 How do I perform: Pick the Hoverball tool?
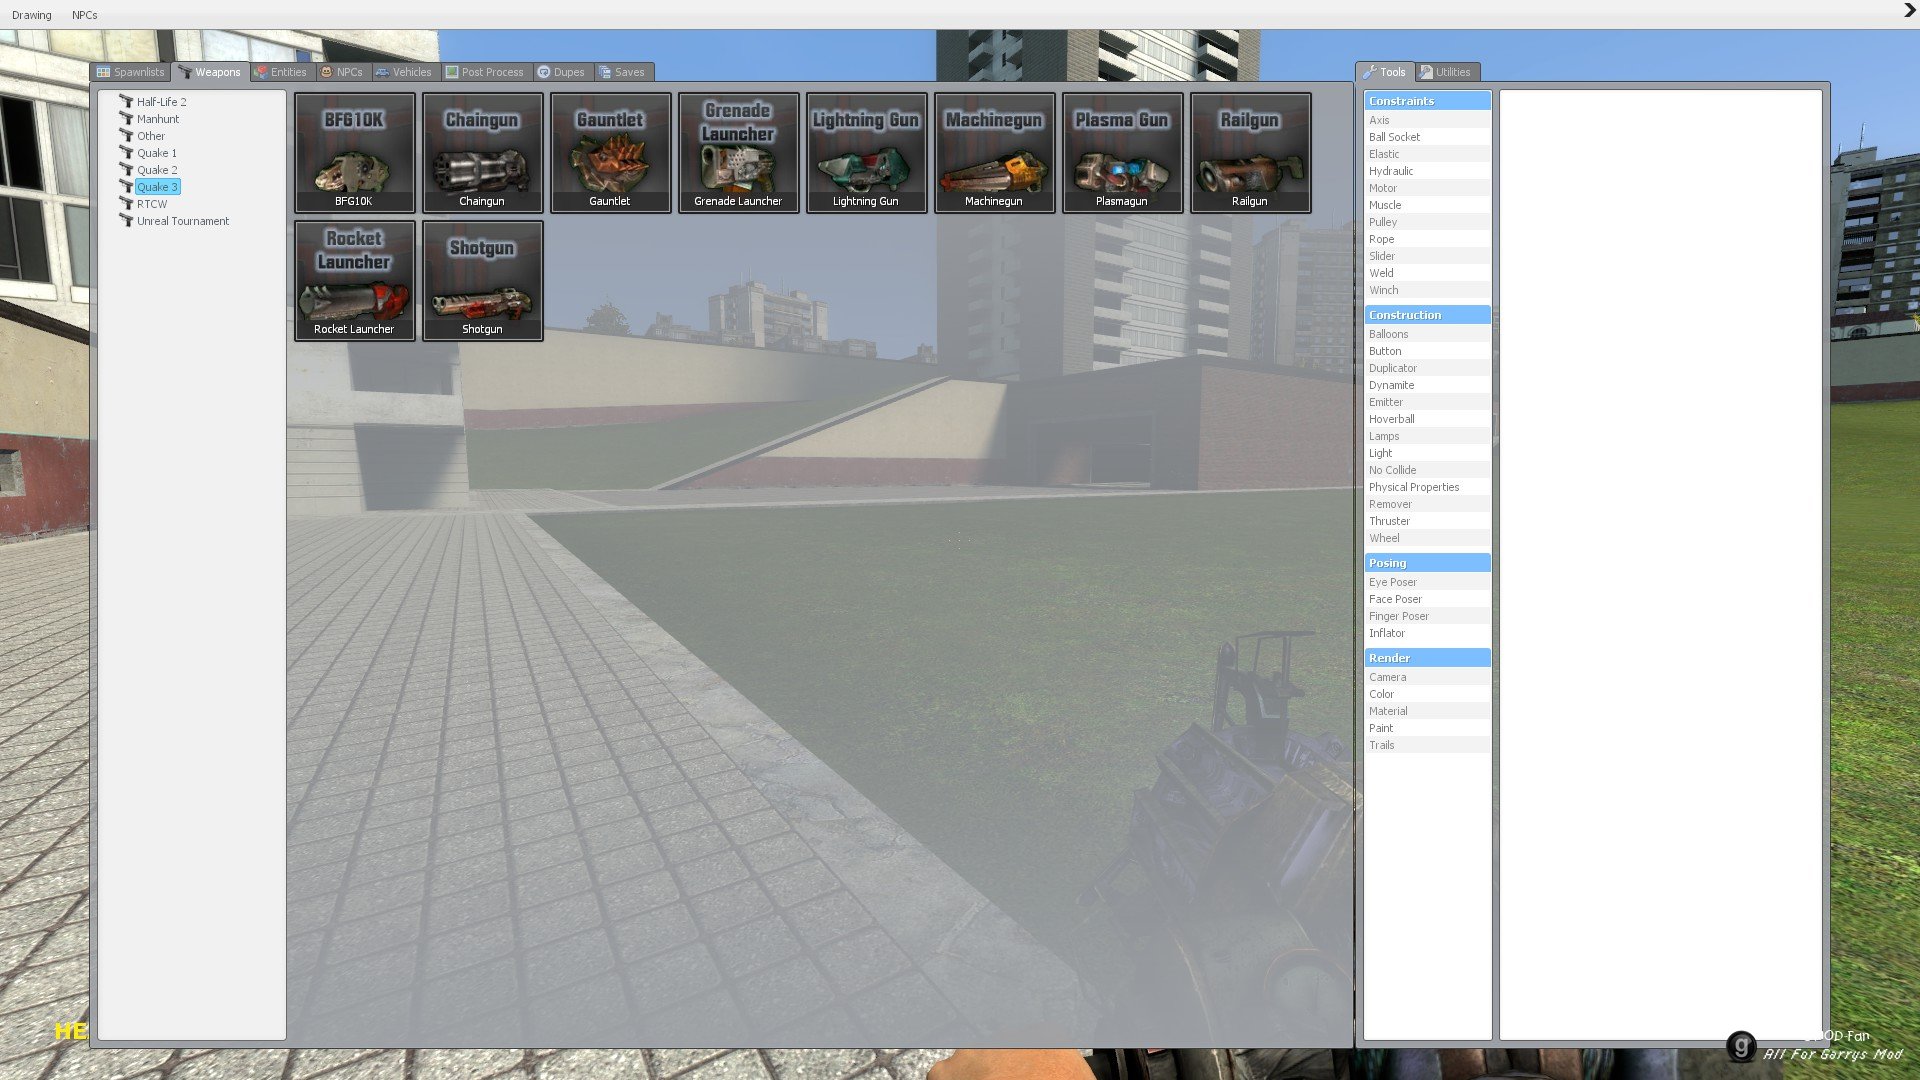pos(1427,419)
